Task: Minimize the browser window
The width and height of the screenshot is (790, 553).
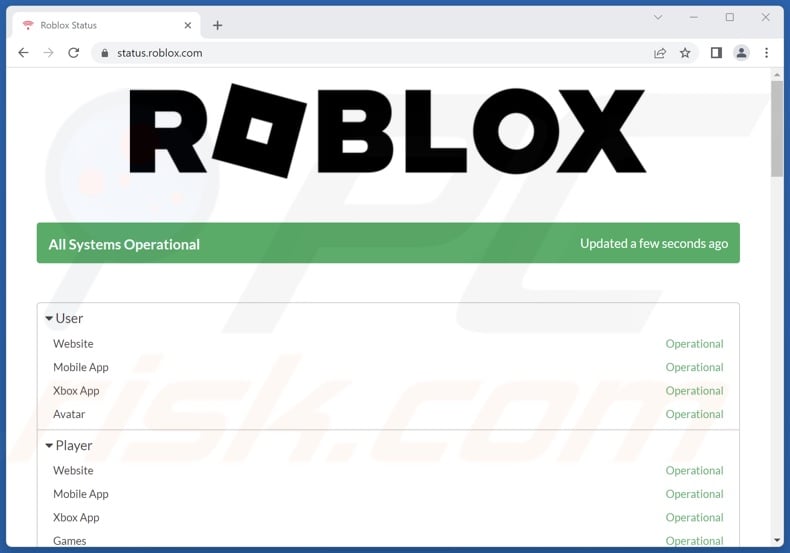Action: click(694, 17)
